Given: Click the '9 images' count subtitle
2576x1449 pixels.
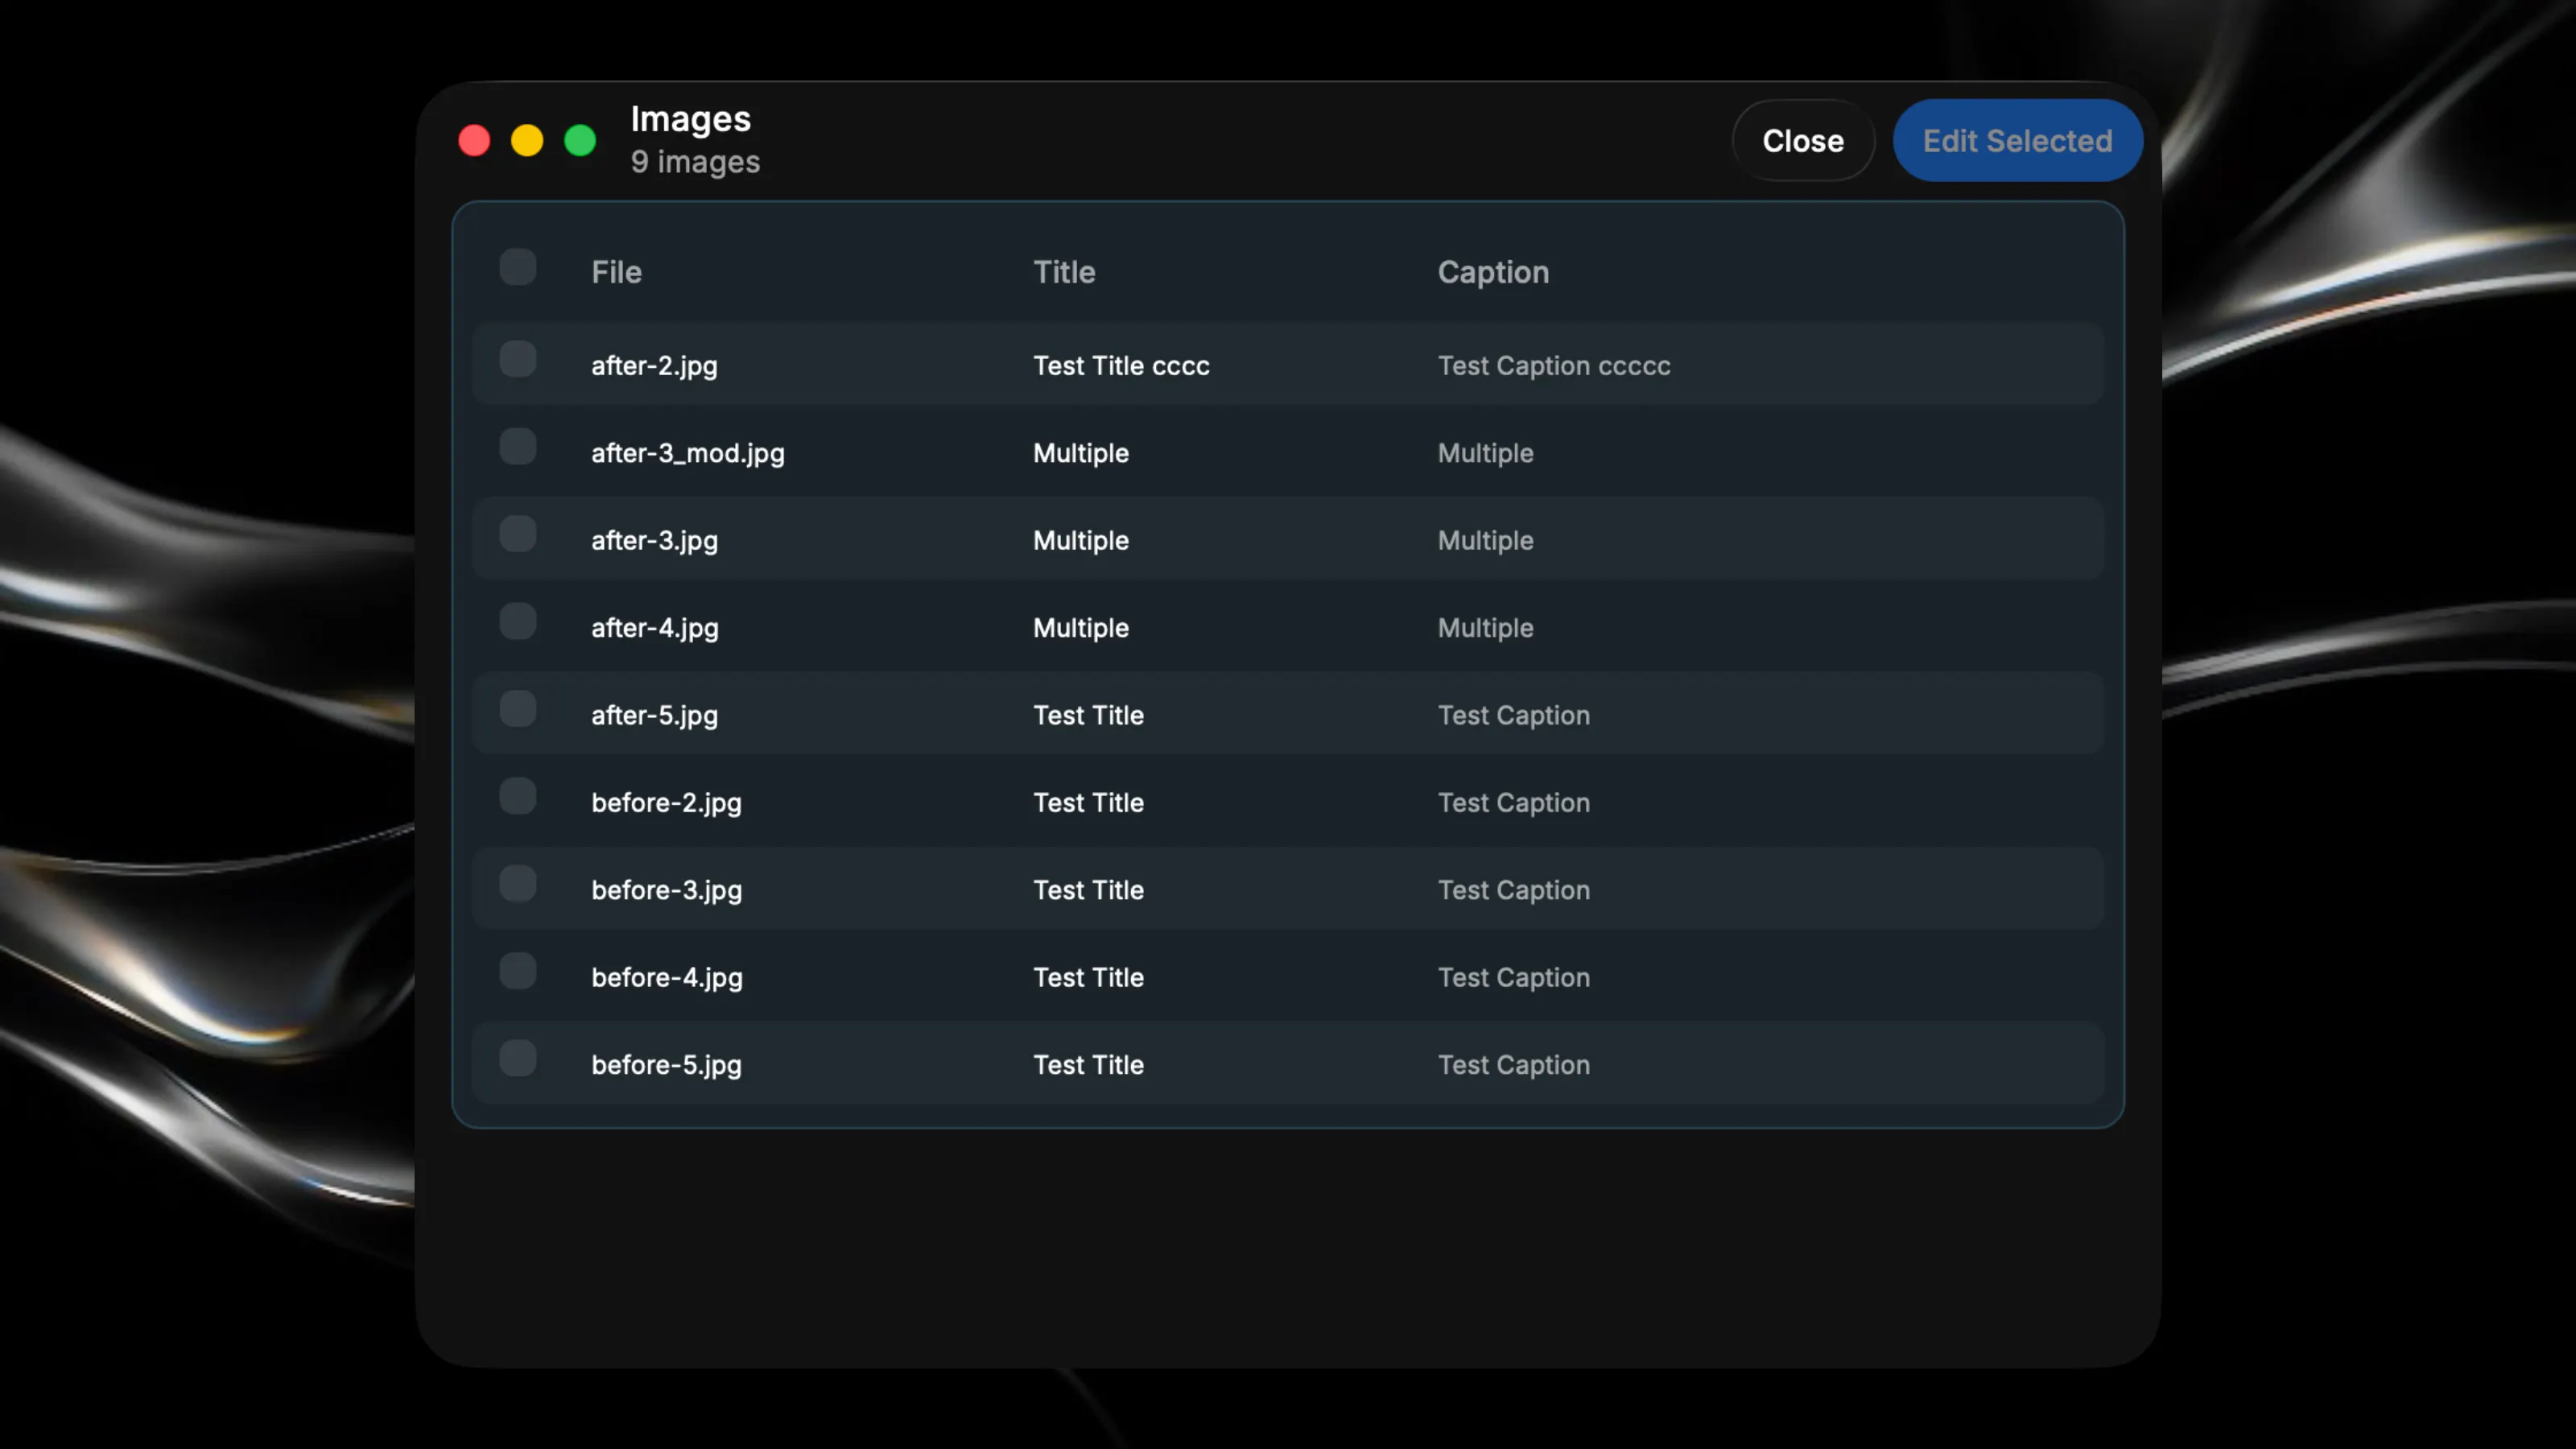Looking at the screenshot, I should pos(695,162).
